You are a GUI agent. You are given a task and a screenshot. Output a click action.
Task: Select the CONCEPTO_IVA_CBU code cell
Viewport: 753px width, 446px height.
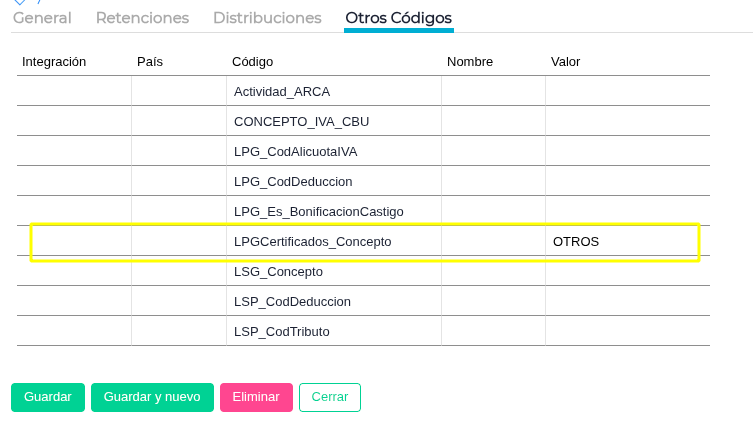(334, 121)
